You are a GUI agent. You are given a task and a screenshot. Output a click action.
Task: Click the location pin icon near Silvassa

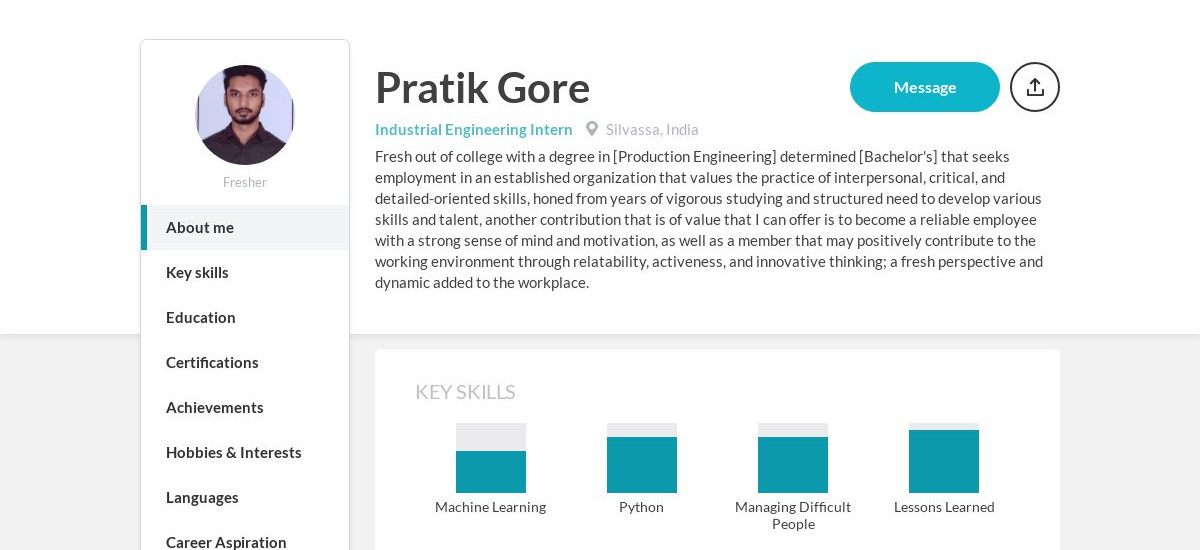(x=592, y=129)
